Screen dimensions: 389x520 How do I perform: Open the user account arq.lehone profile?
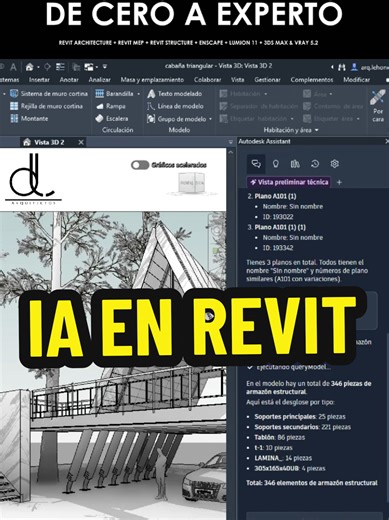(370, 67)
